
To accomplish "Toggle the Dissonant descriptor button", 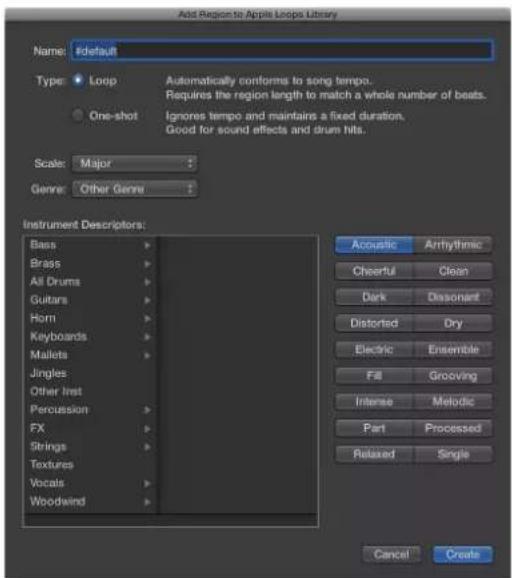I will 453,297.
